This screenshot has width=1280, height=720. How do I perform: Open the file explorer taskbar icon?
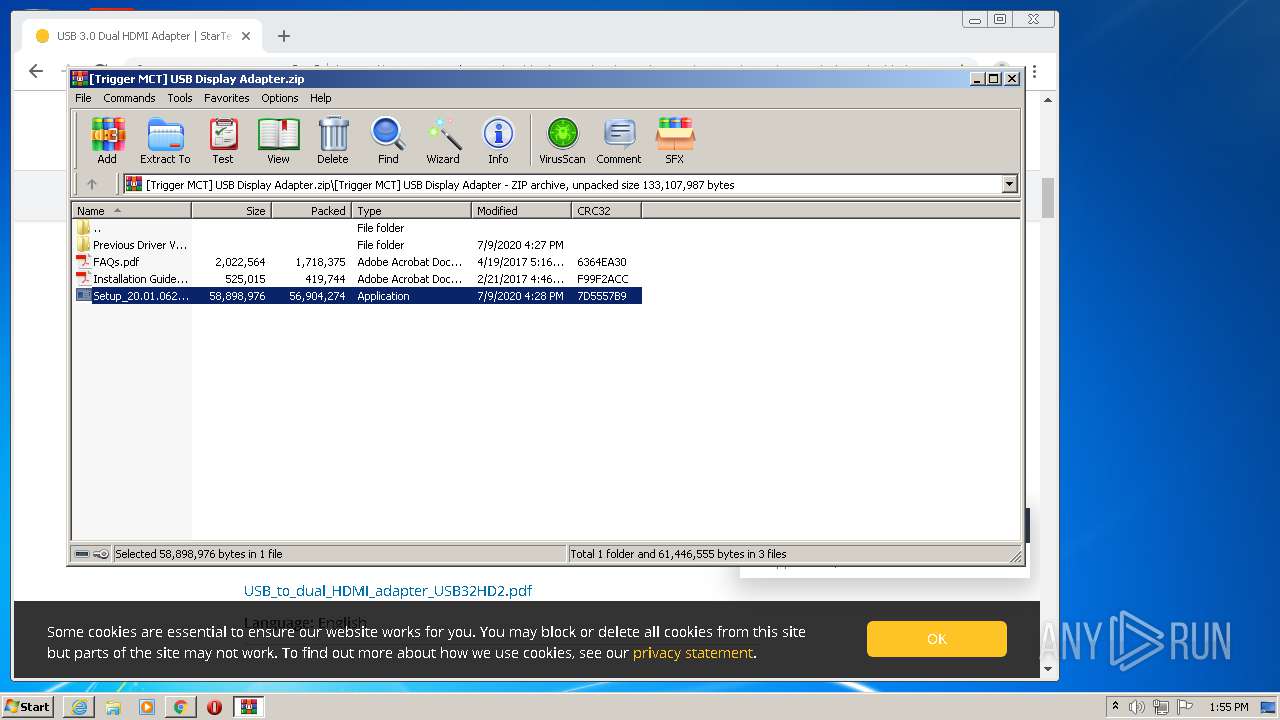click(x=113, y=707)
